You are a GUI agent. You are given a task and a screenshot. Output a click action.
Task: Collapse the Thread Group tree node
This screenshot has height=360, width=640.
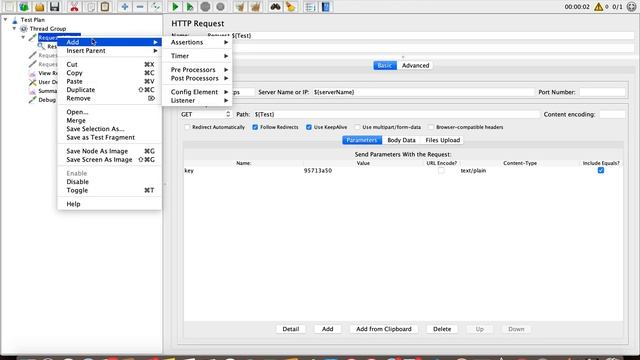point(14,28)
